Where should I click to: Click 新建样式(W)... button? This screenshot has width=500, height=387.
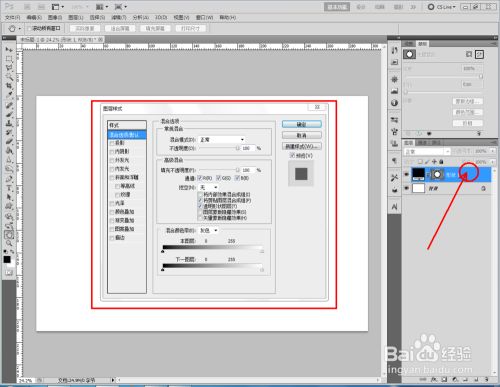pyautogui.click(x=302, y=146)
